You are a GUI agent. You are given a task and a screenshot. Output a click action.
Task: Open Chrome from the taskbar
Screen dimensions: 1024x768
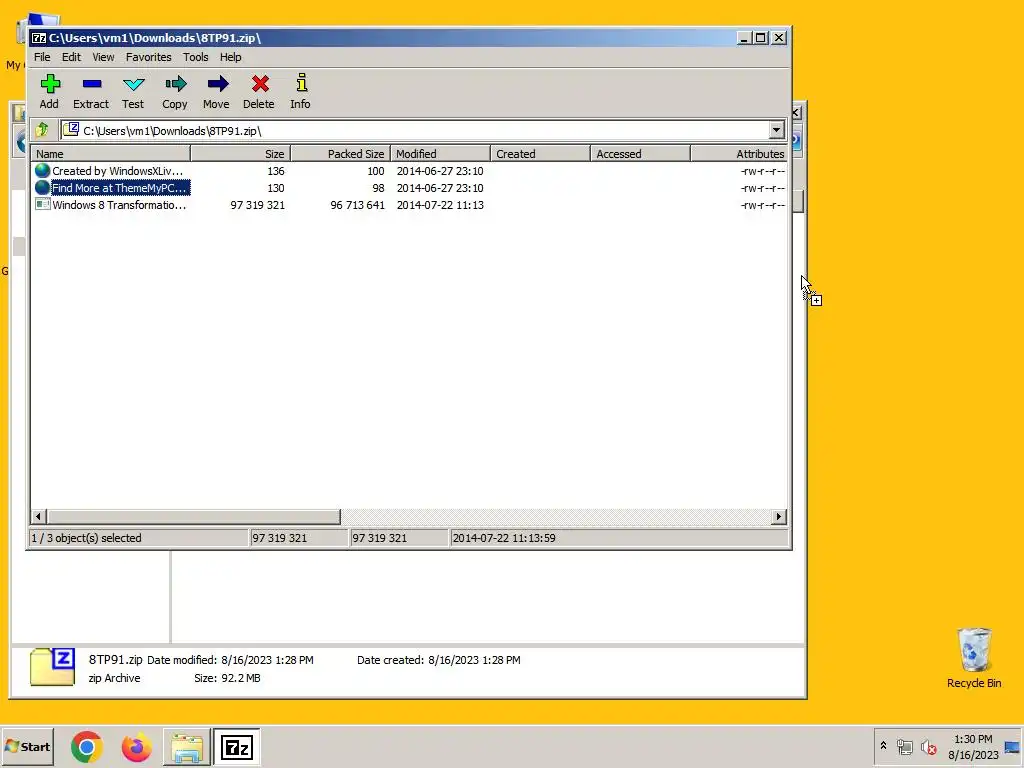click(x=86, y=746)
